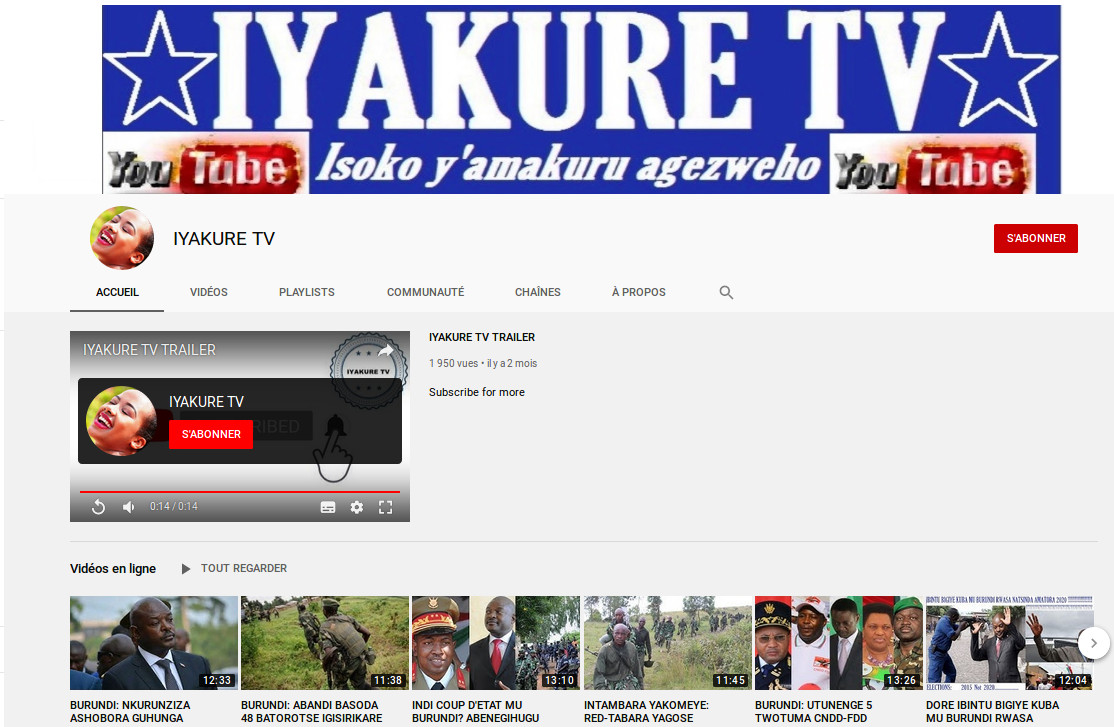The height and width of the screenshot is (727, 1114).
Task: Click the channel avatar beside IYAKURE TV
Action: point(122,238)
